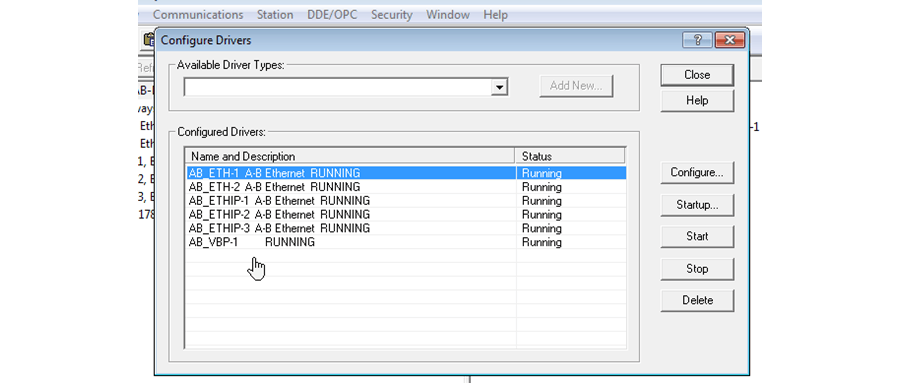Open the Window menu

[x=448, y=15]
